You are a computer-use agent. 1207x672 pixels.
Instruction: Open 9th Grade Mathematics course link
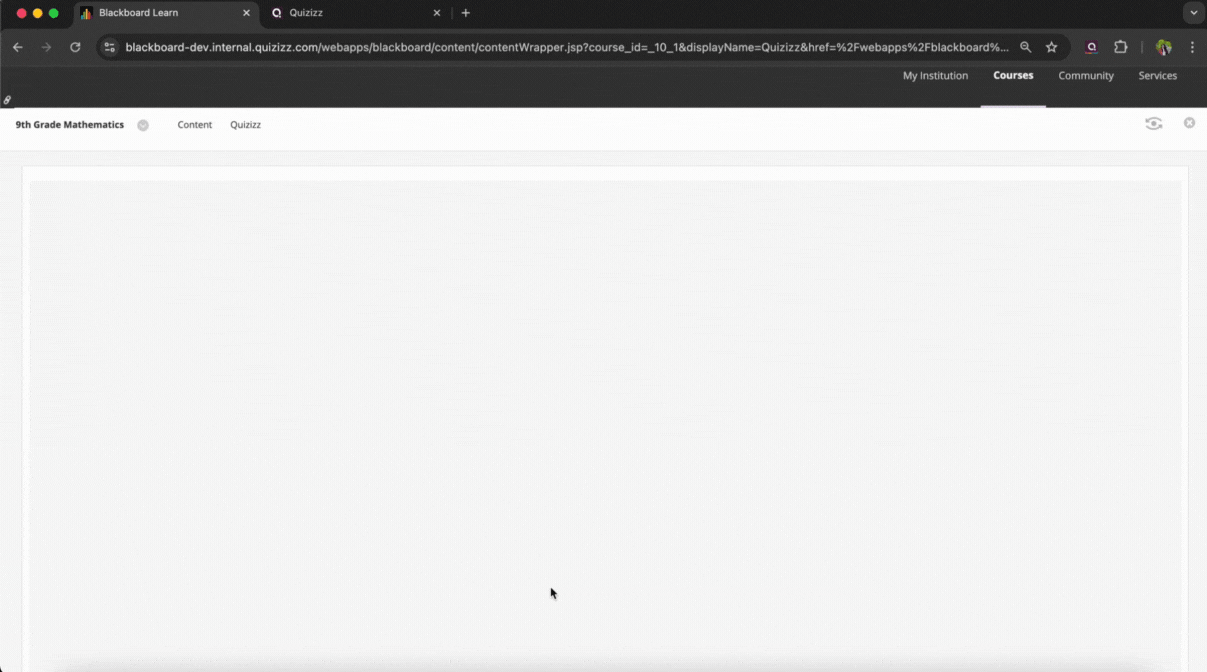tap(70, 125)
